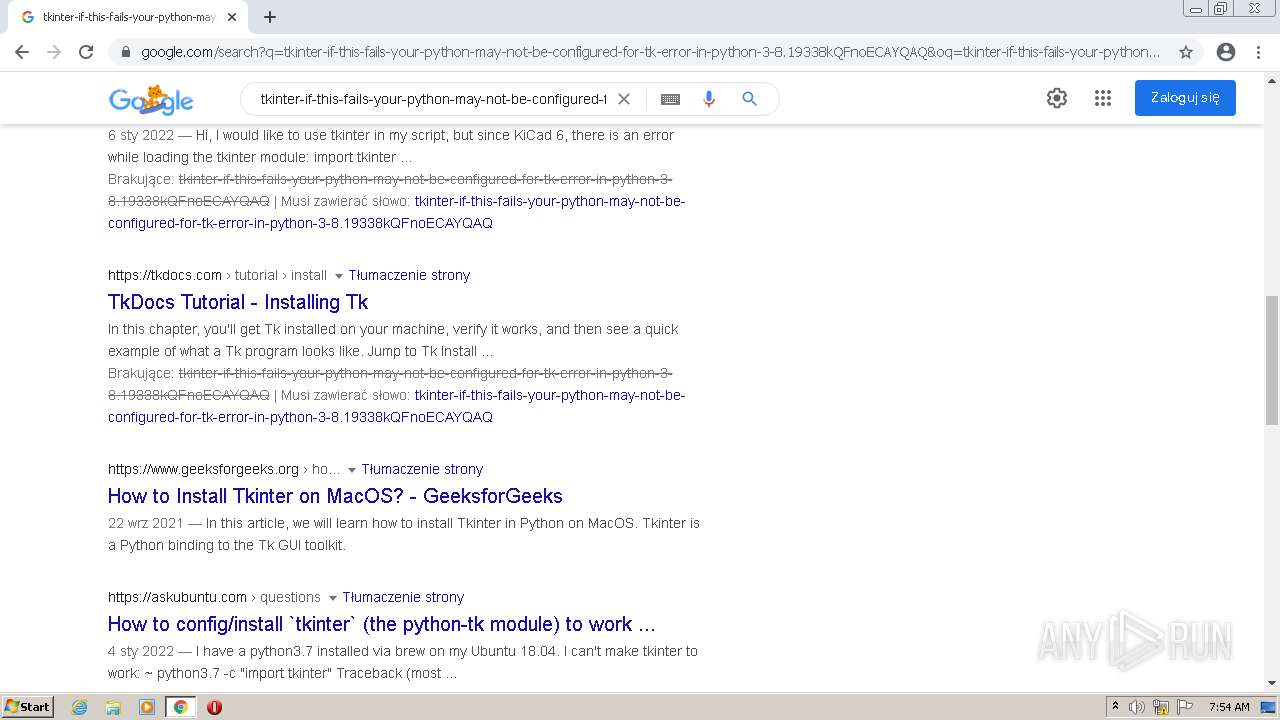
Task: Open TkDocs Tutorial - Installing Tk result
Action: coord(238,302)
